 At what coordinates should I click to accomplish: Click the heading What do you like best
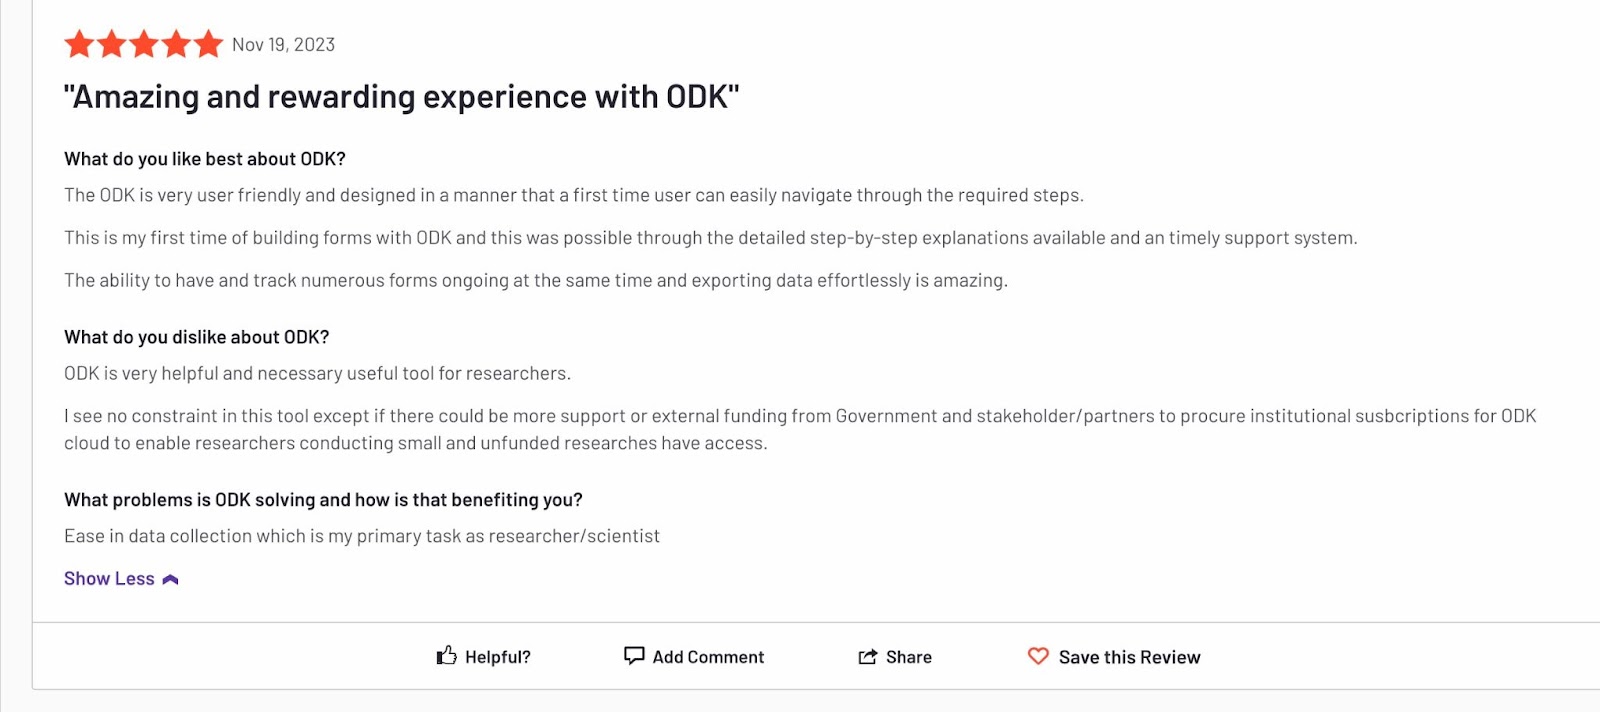pos(205,159)
